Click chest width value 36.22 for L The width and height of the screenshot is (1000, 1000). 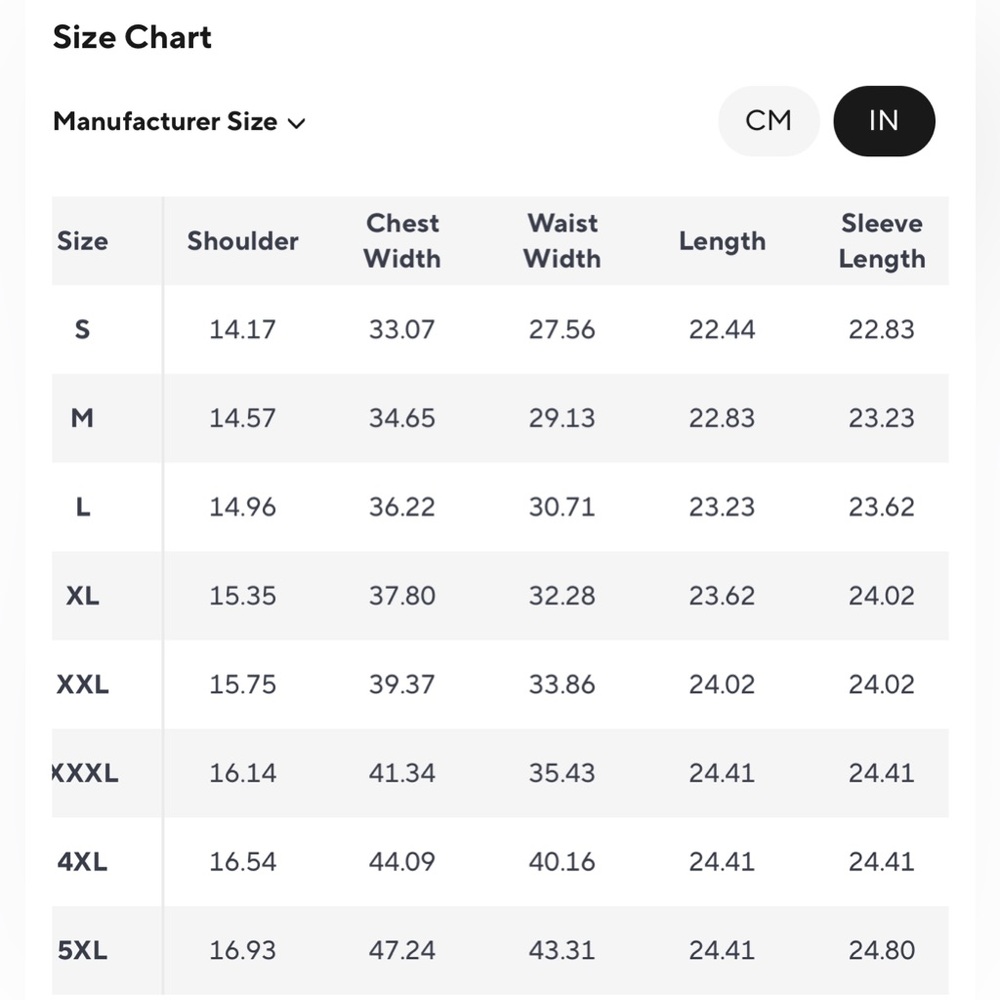402,507
